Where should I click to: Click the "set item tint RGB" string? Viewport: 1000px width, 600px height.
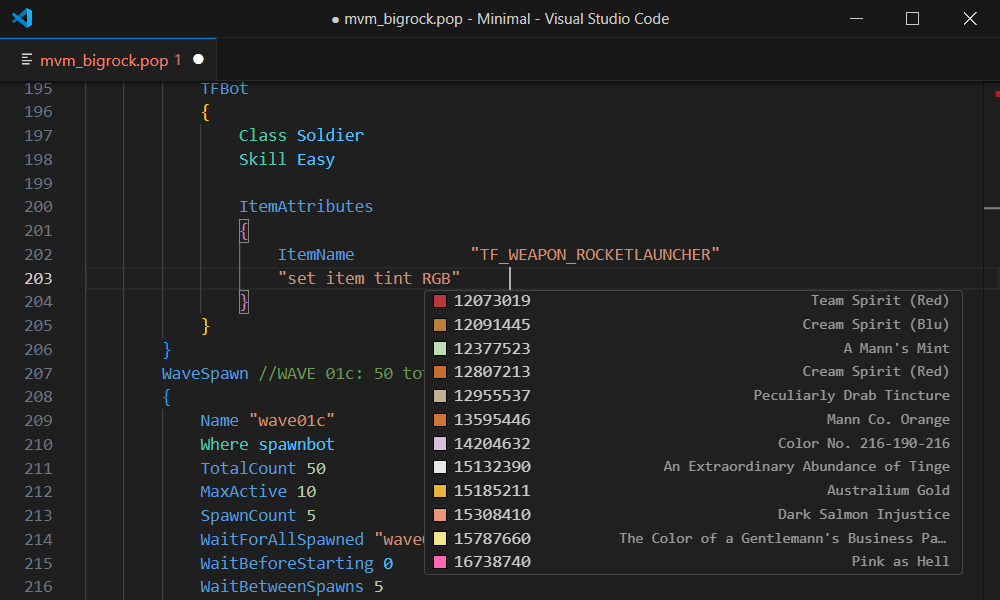pos(369,279)
